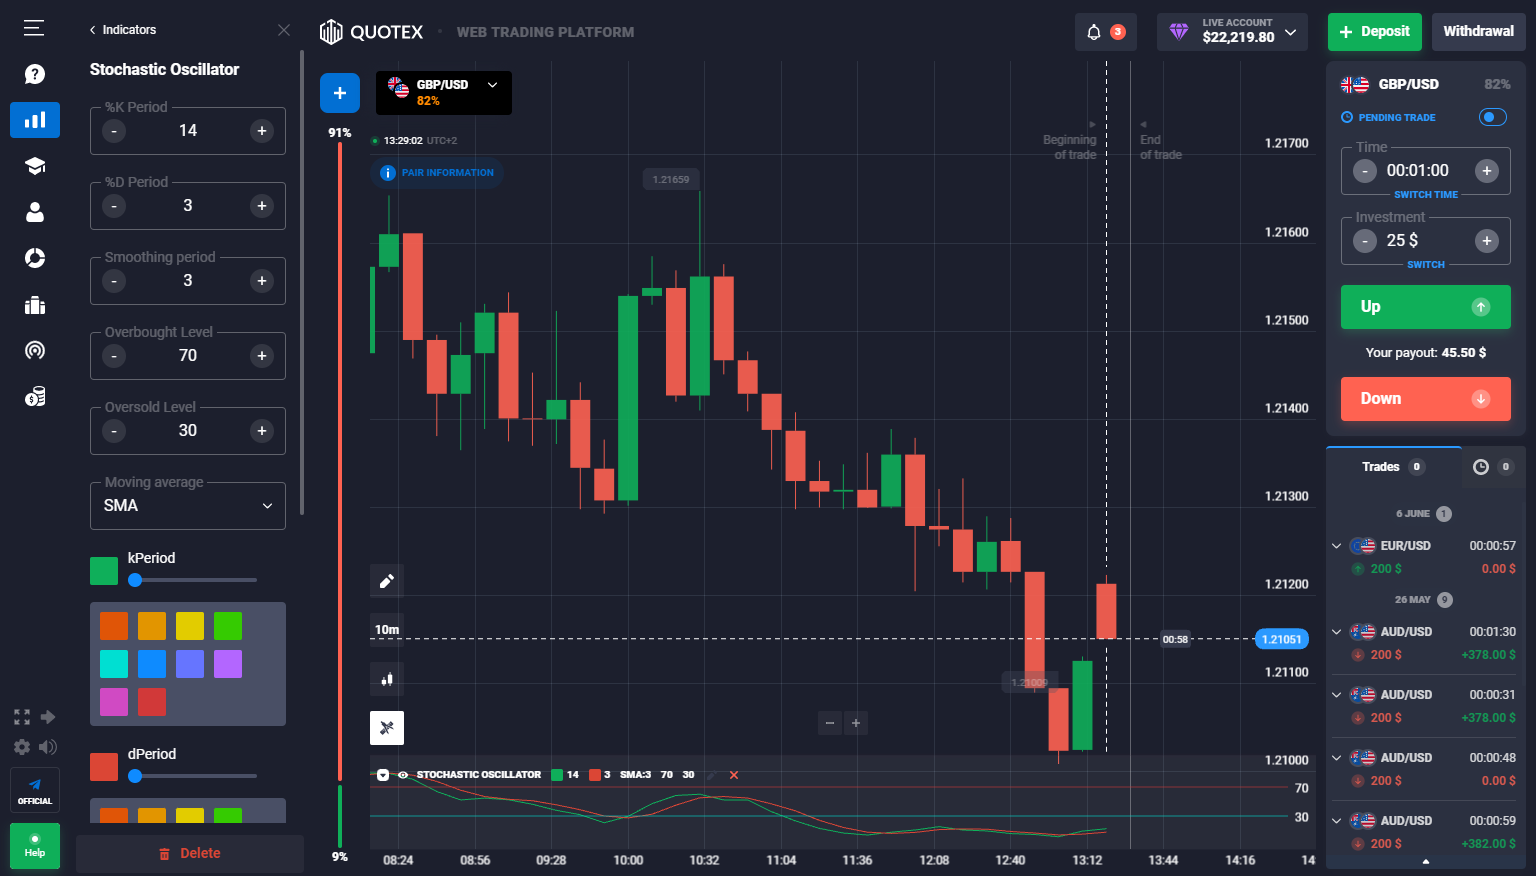Click the investment Switch link

pos(1426,265)
